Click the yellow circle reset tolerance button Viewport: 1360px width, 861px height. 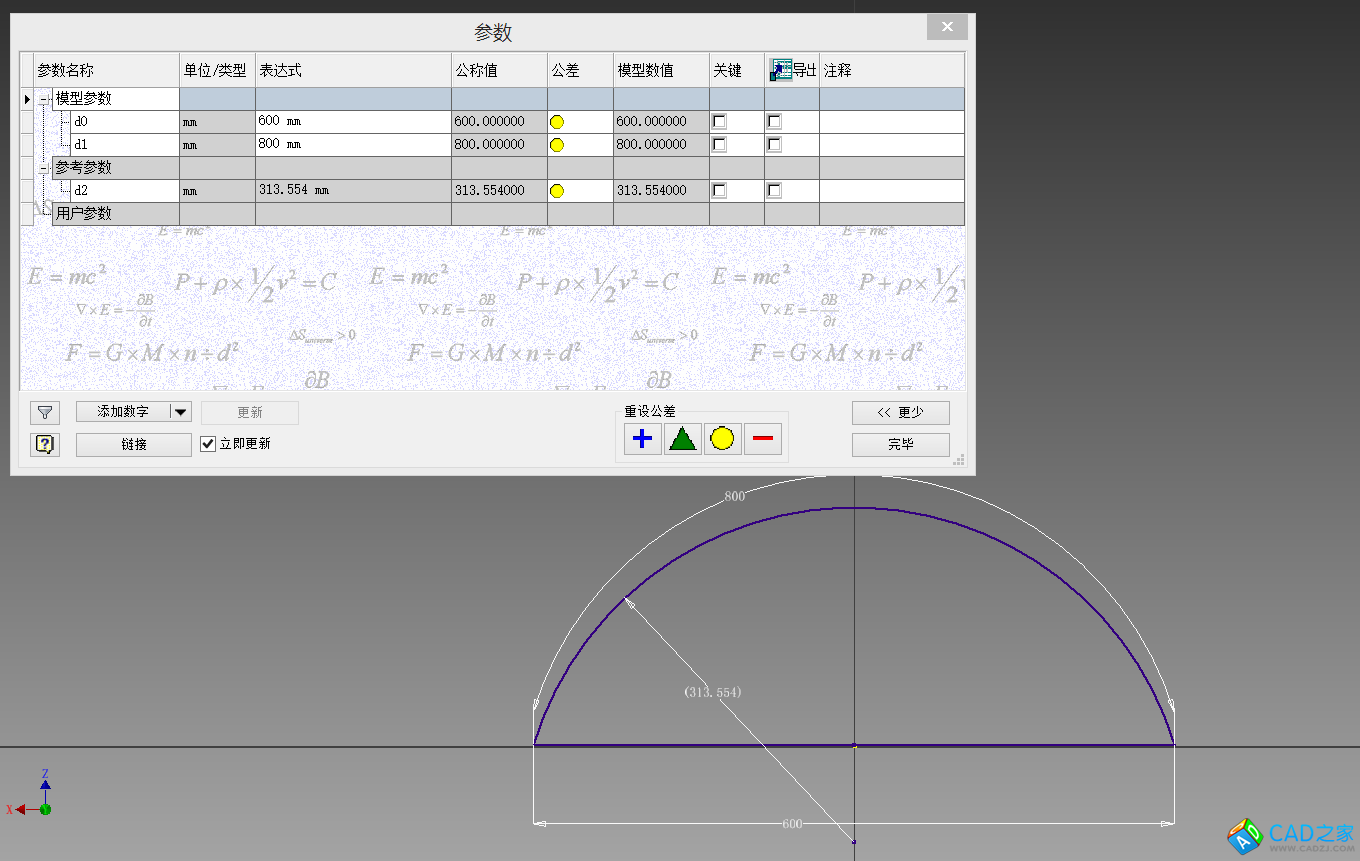pyautogui.click(x=722, y=438)
